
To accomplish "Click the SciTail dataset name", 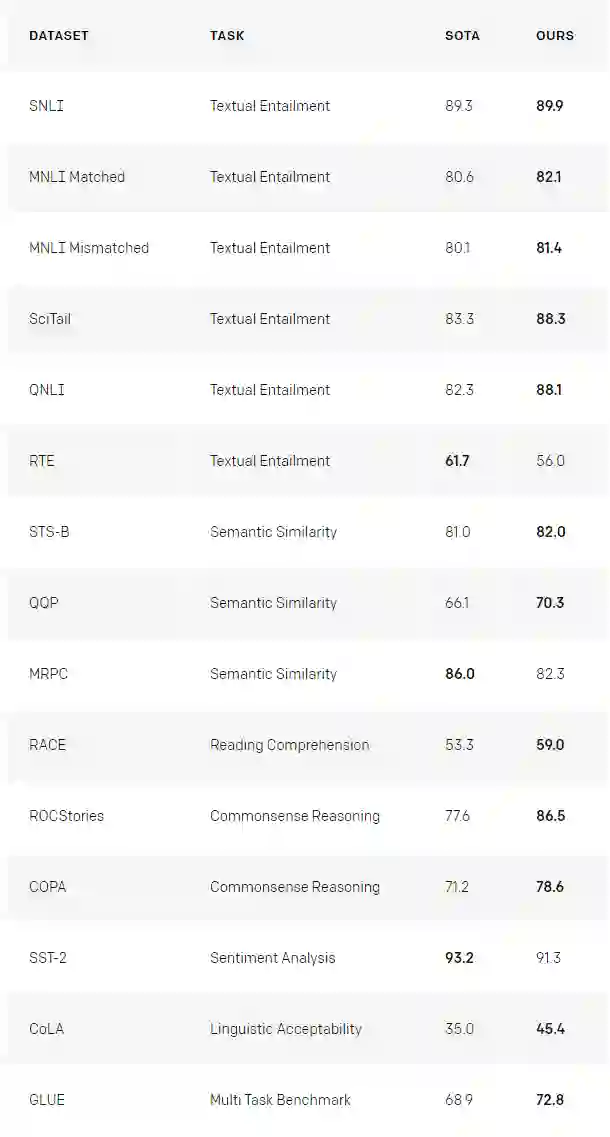I will click(50, 319).
